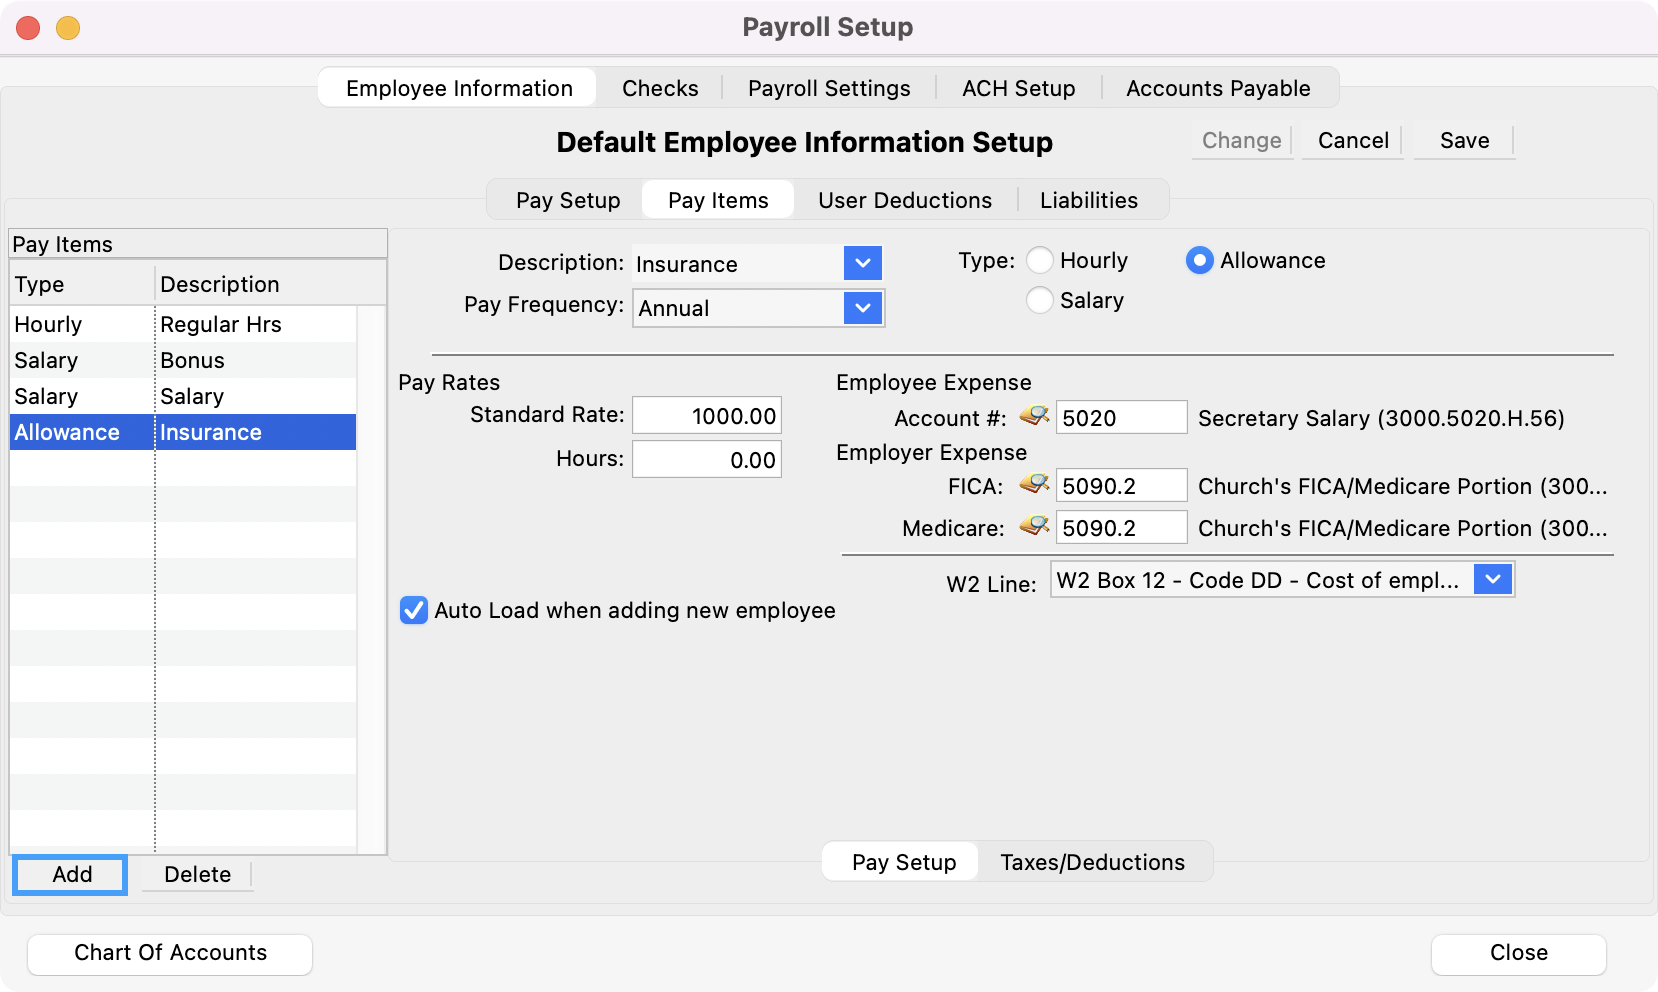Viewport: 1658px width, 992px height.
Task: Select the Allowance type radio button
Action: (1199, 261)
